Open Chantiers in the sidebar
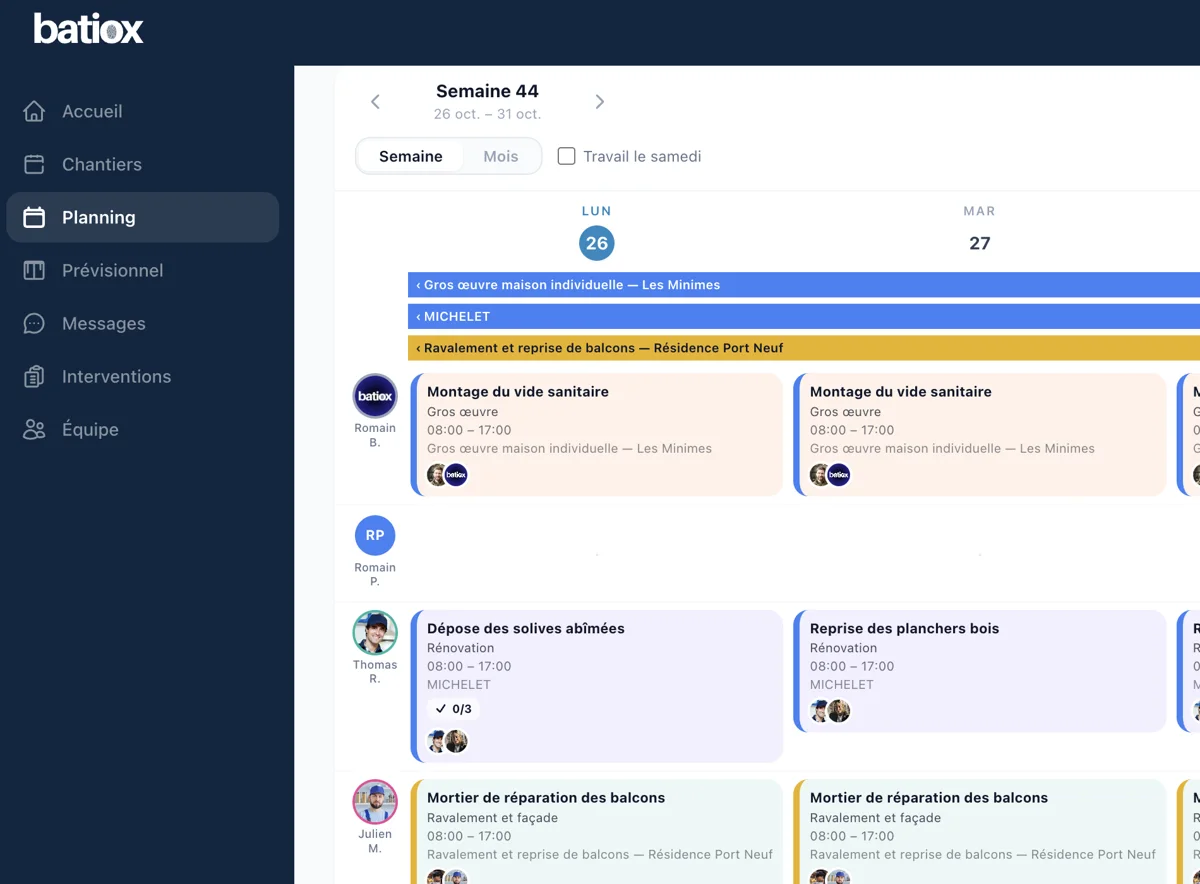Viewport: 1200px width, 884px height. pyautogui.click(x=143, y=164)
